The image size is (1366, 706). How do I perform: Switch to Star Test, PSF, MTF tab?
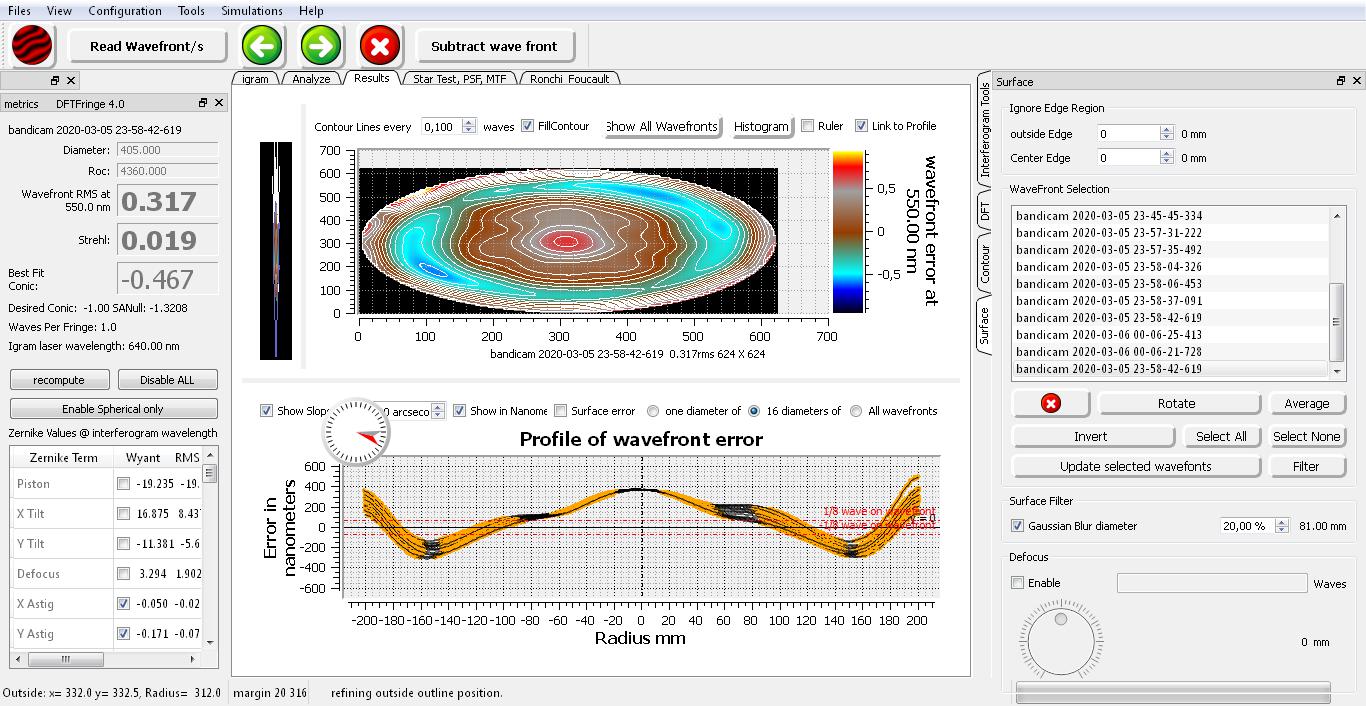pos(460,79)
